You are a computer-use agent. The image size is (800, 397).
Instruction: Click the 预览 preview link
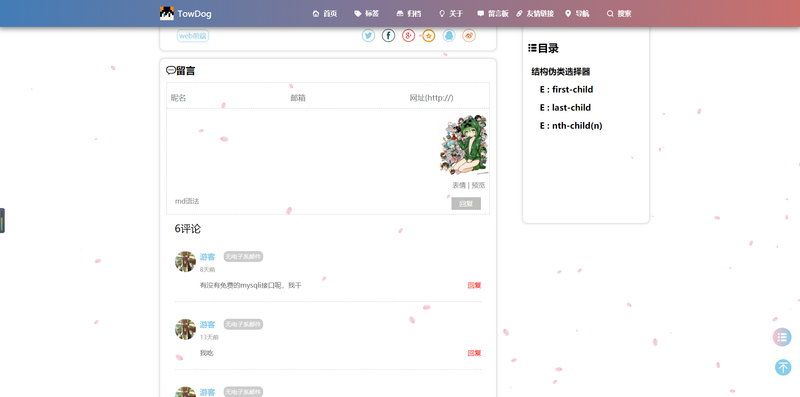point(478,185)
